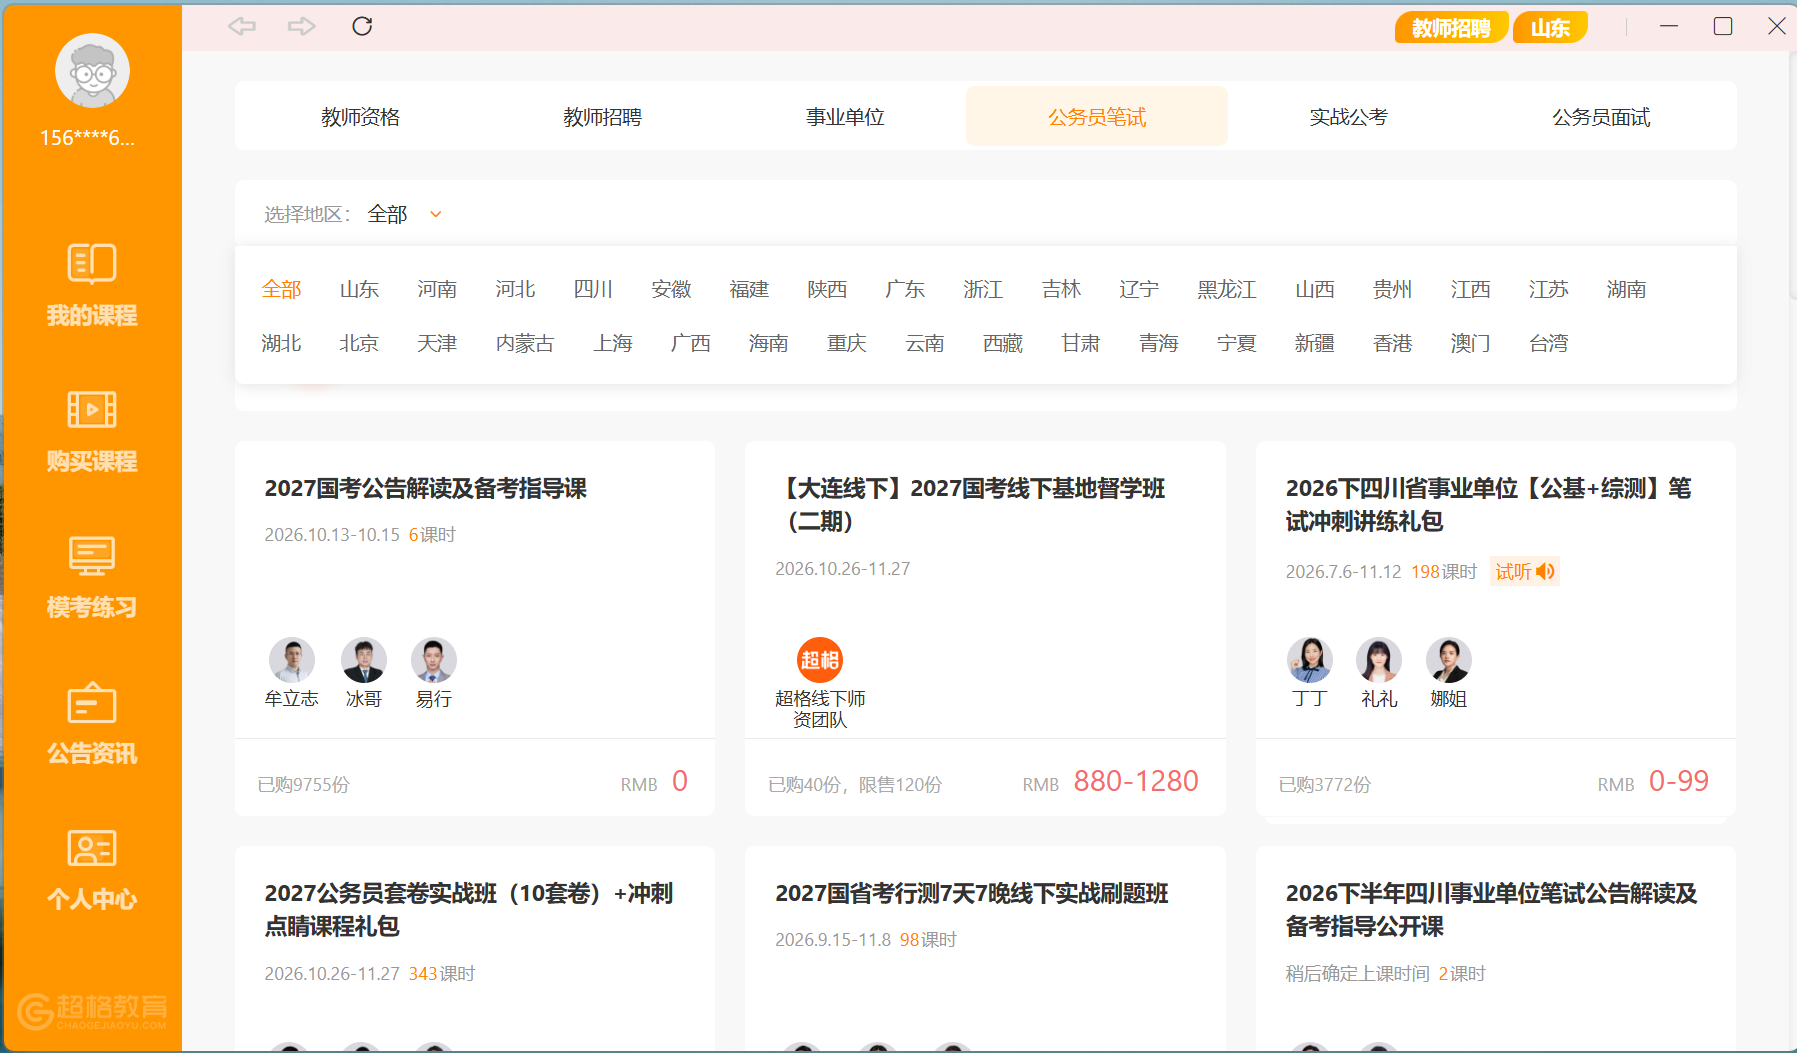Open 个人中心 in the sidebar
This screenshot has height=1053, width=1797.
click(92, 869)
